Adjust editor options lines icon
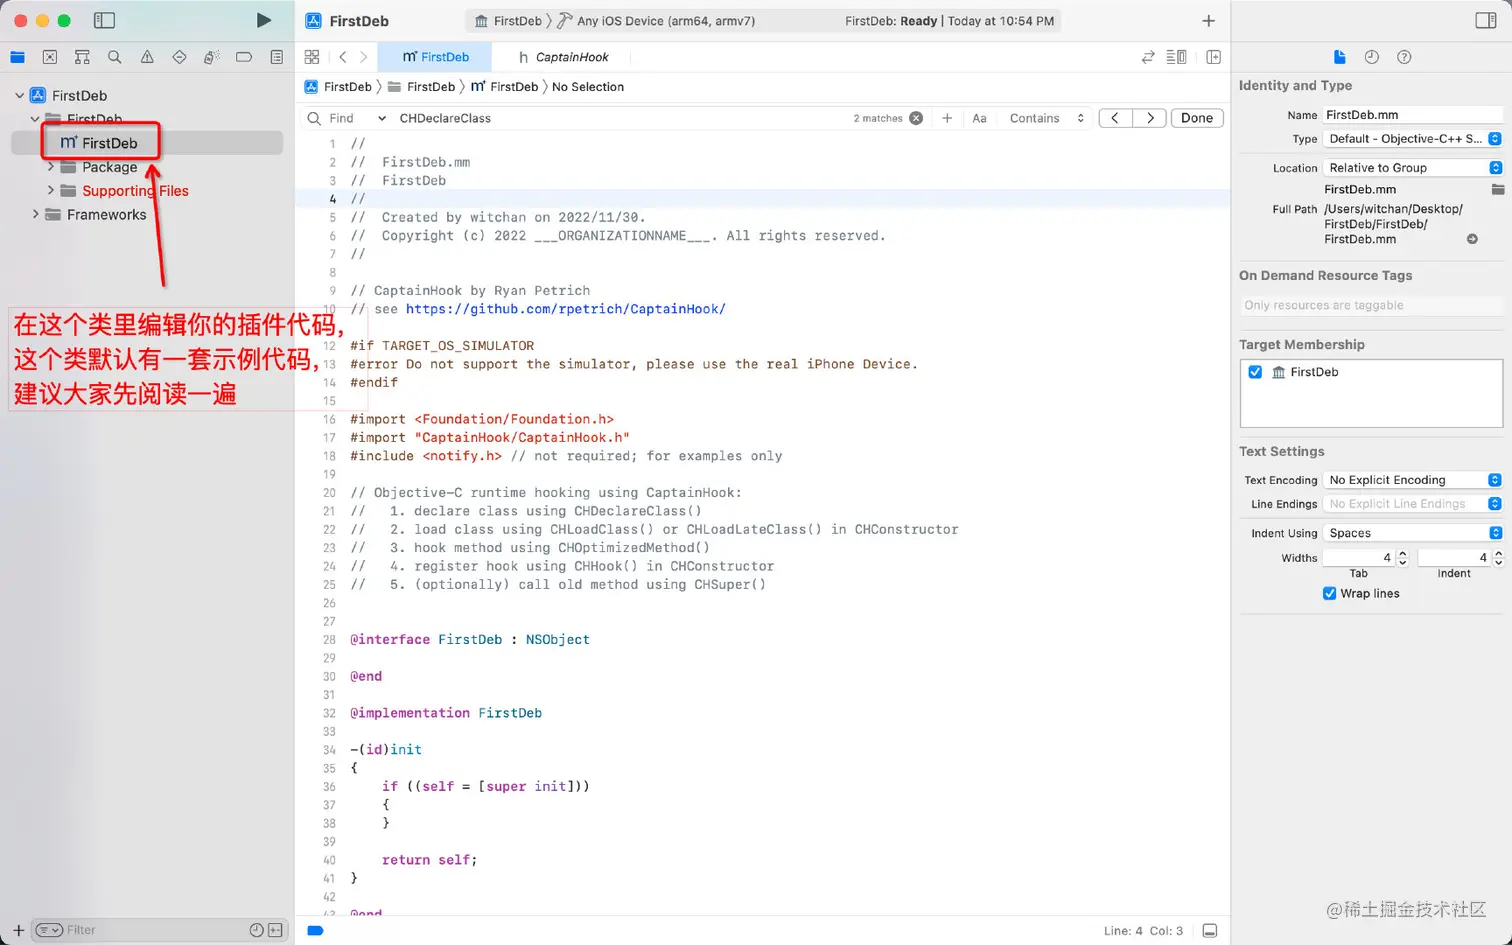Screen dimensions: 1512x945 (1177, 57)
